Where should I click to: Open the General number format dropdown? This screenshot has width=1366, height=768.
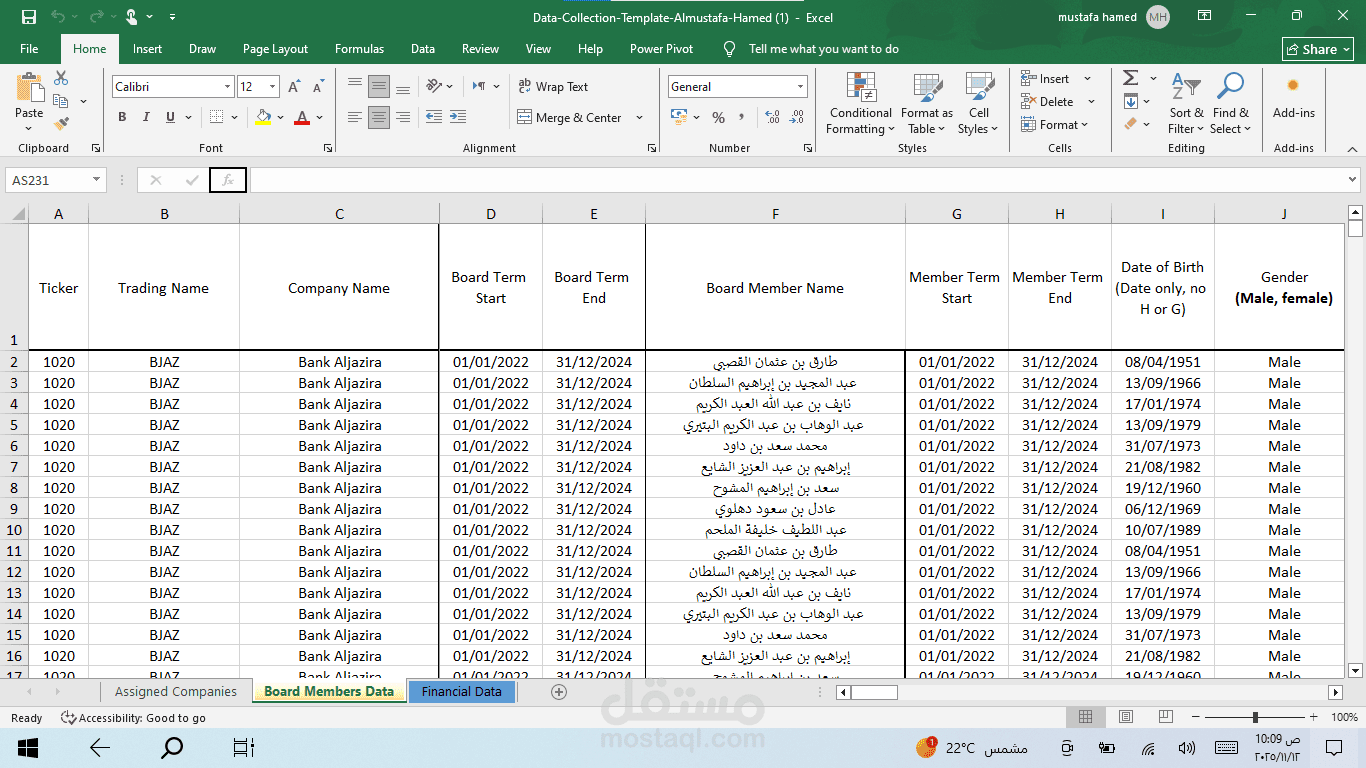coord(800,87)
